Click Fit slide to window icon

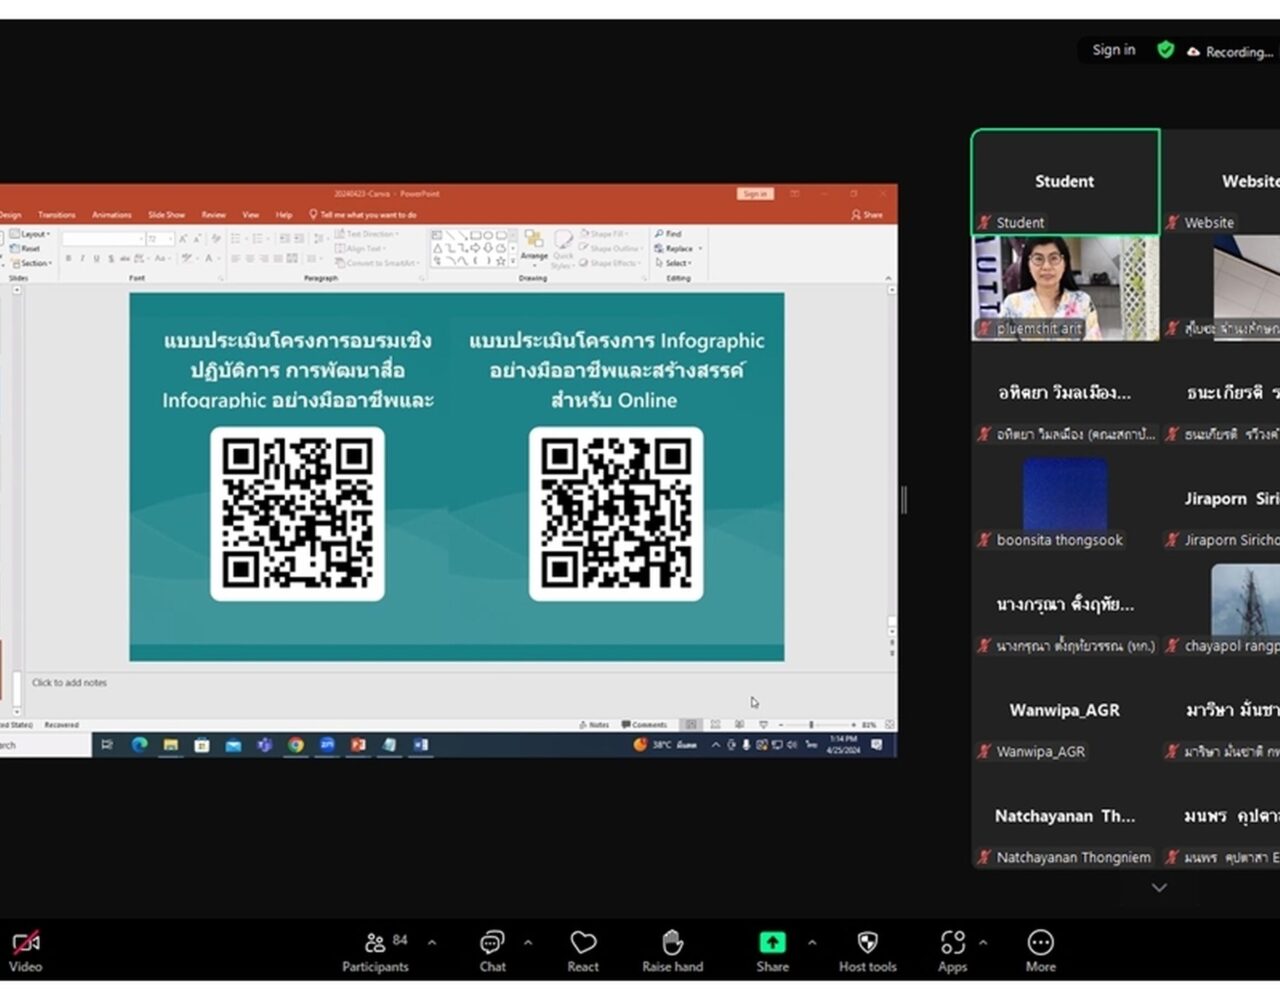coord(889,725)
